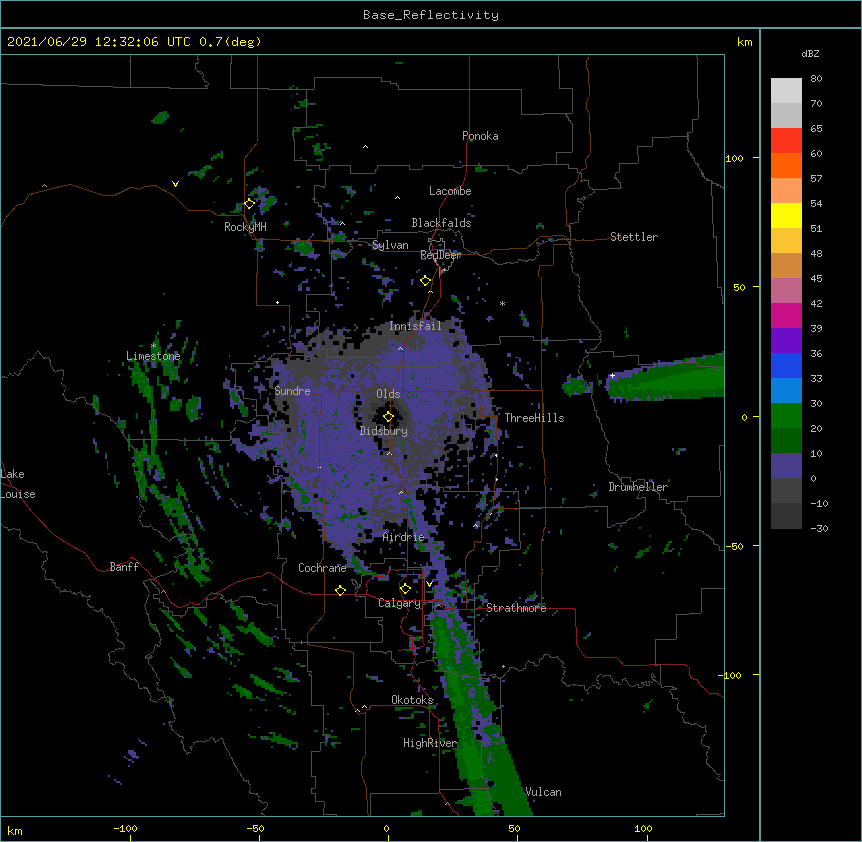Click the yellow diamond marker near RockyMH

(250, 204)
